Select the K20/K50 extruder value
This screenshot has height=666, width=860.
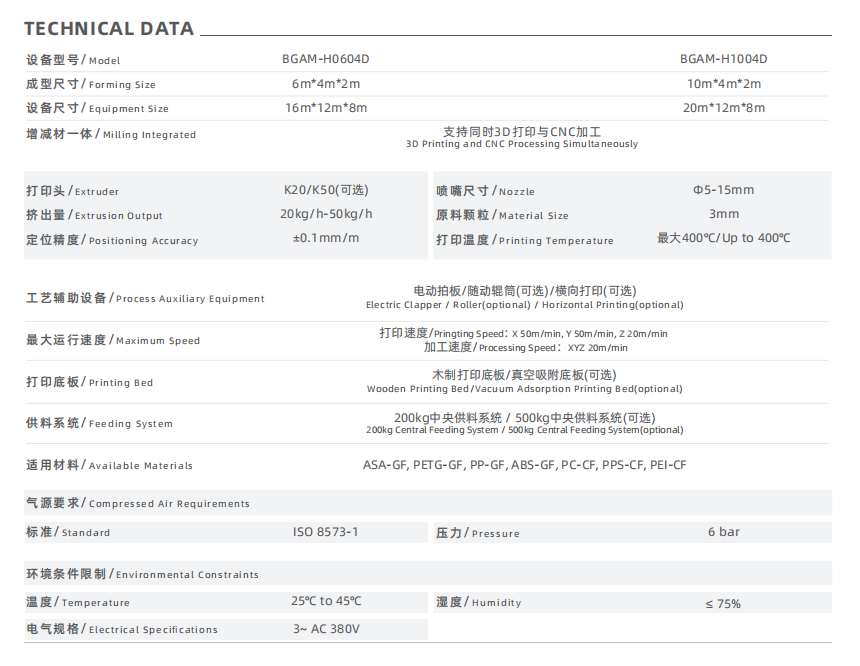pyautogui.click(x=326, y=190)
